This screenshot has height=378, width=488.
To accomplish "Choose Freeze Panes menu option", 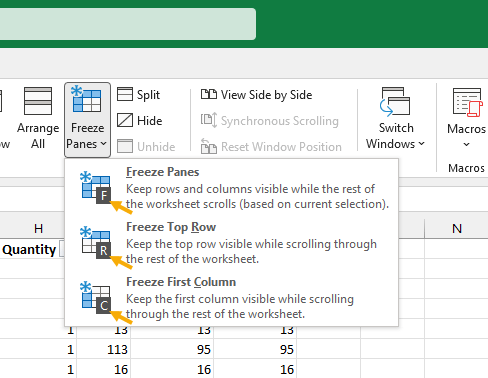I will 232,188.
